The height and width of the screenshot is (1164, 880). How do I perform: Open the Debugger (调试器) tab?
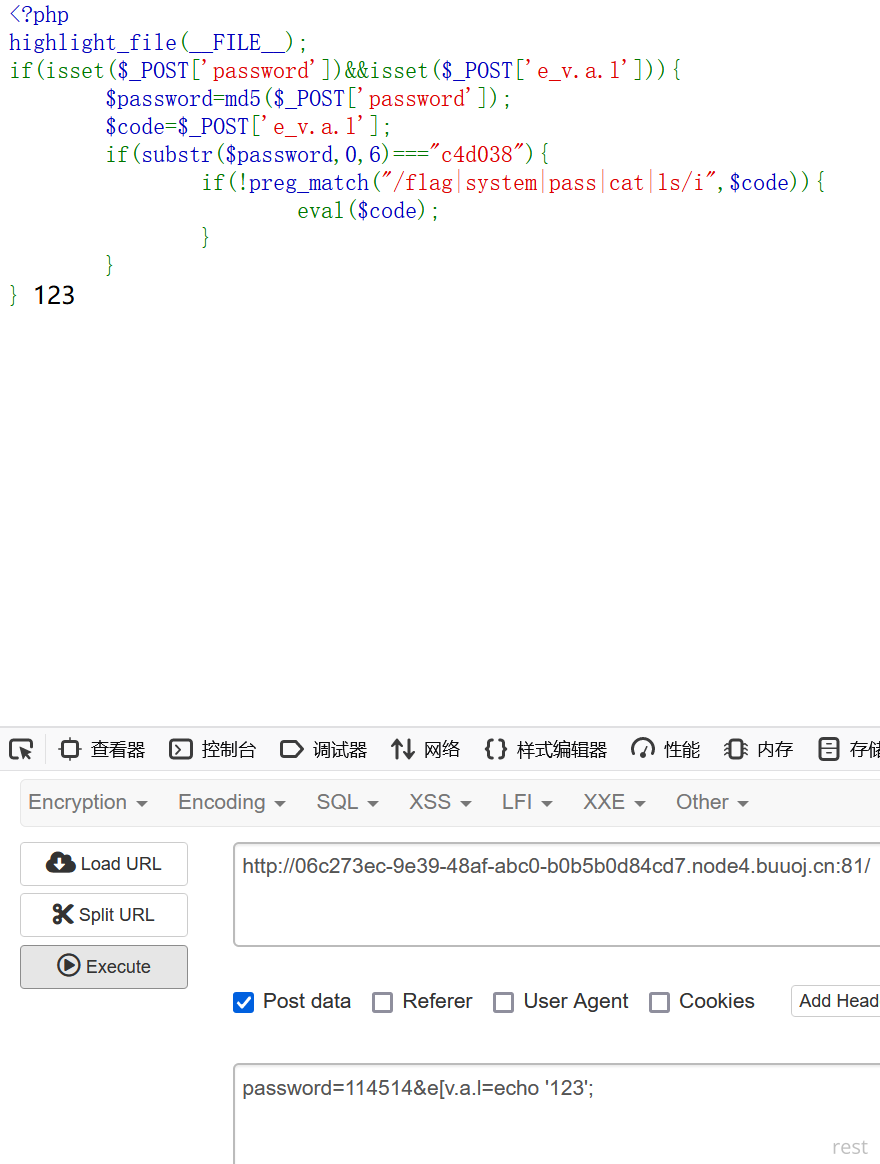point(323,749)
